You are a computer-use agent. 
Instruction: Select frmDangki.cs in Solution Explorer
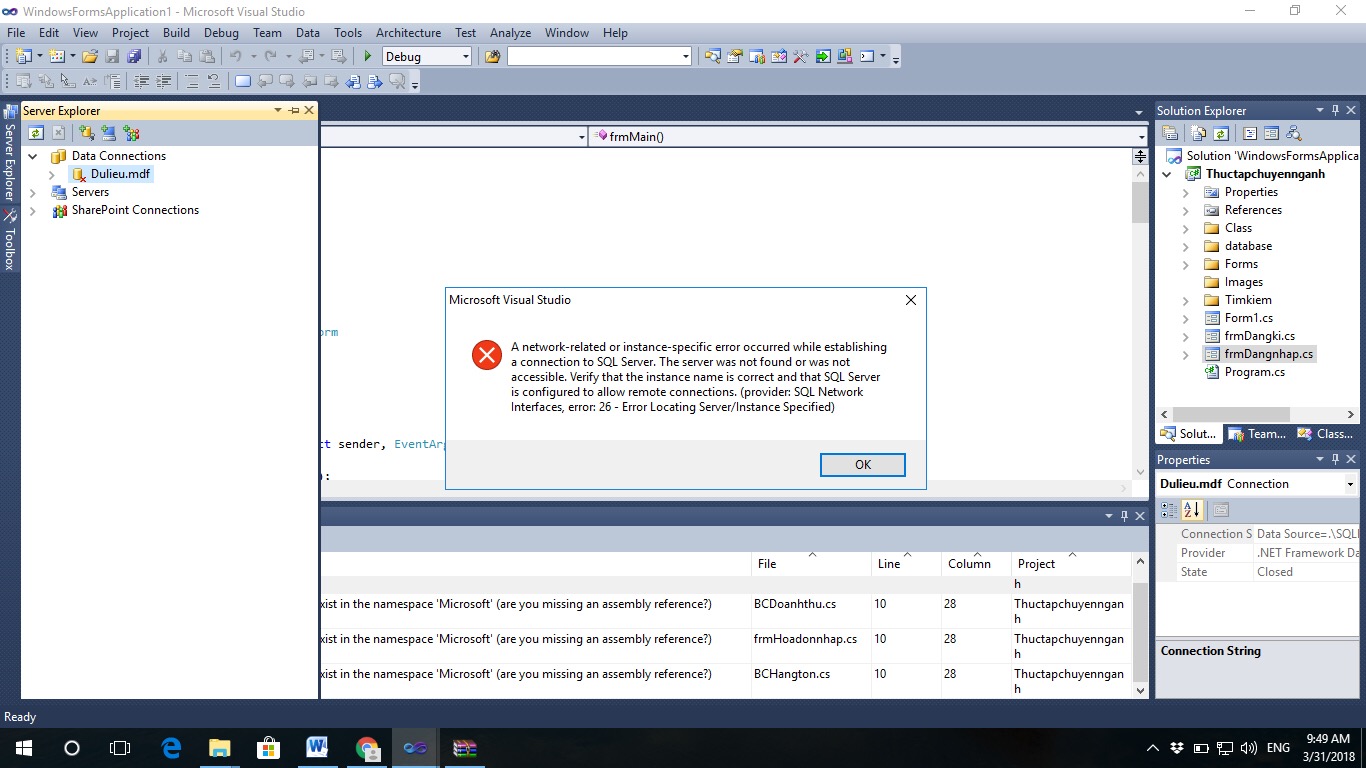[1259, 336]
